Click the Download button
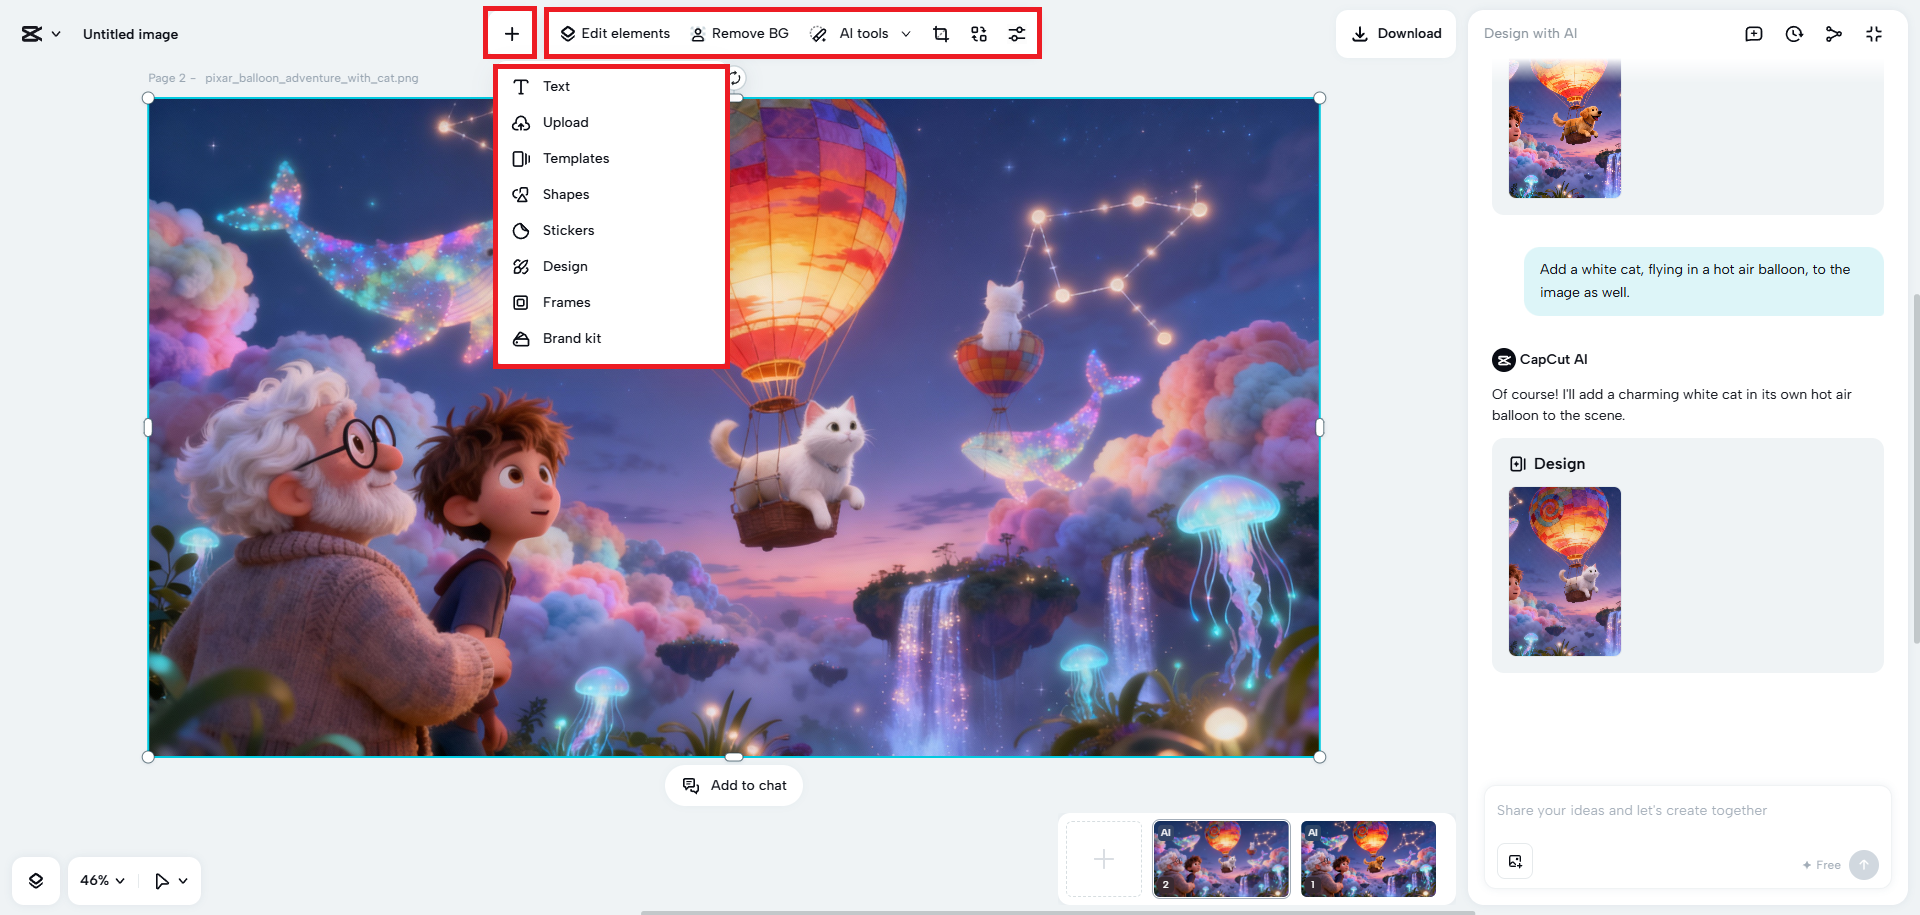 pyautogui.click(x=1395, y=33)
